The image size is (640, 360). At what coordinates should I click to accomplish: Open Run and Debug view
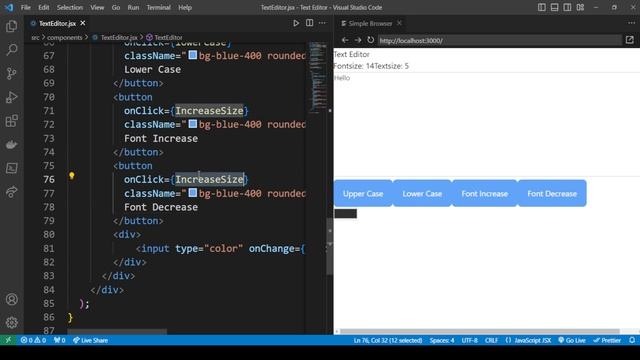(11, 97)
